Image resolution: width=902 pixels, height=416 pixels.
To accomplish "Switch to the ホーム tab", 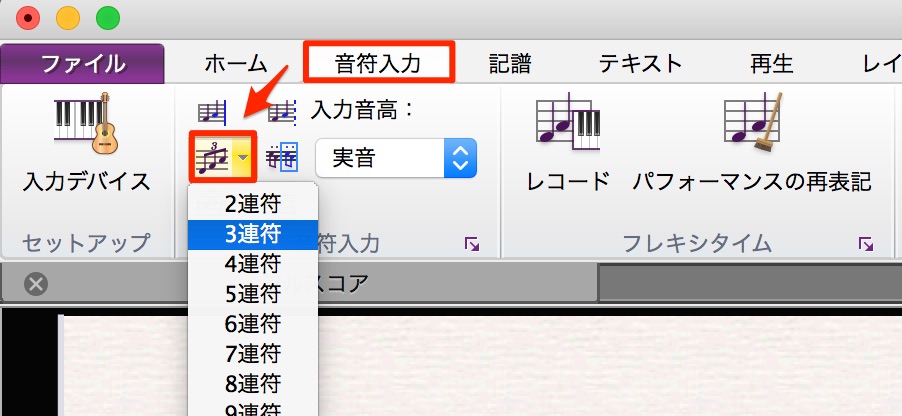I will 236,64.
